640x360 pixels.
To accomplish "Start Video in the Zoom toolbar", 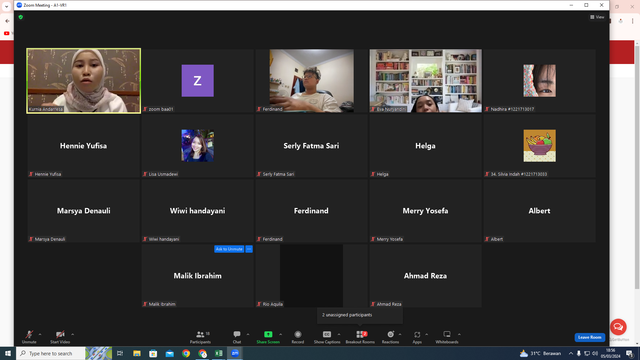I will click(60, 337).
